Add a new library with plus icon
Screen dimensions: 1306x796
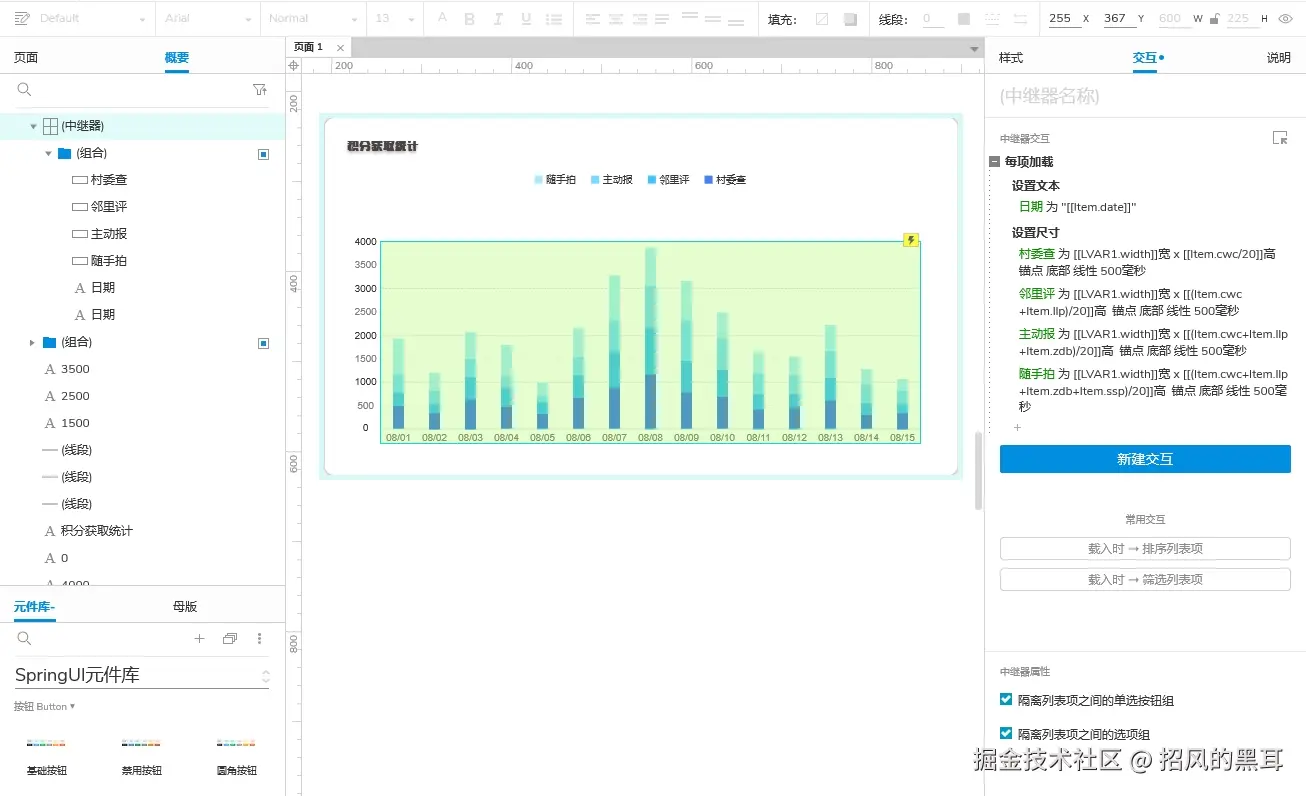(199, 638)
